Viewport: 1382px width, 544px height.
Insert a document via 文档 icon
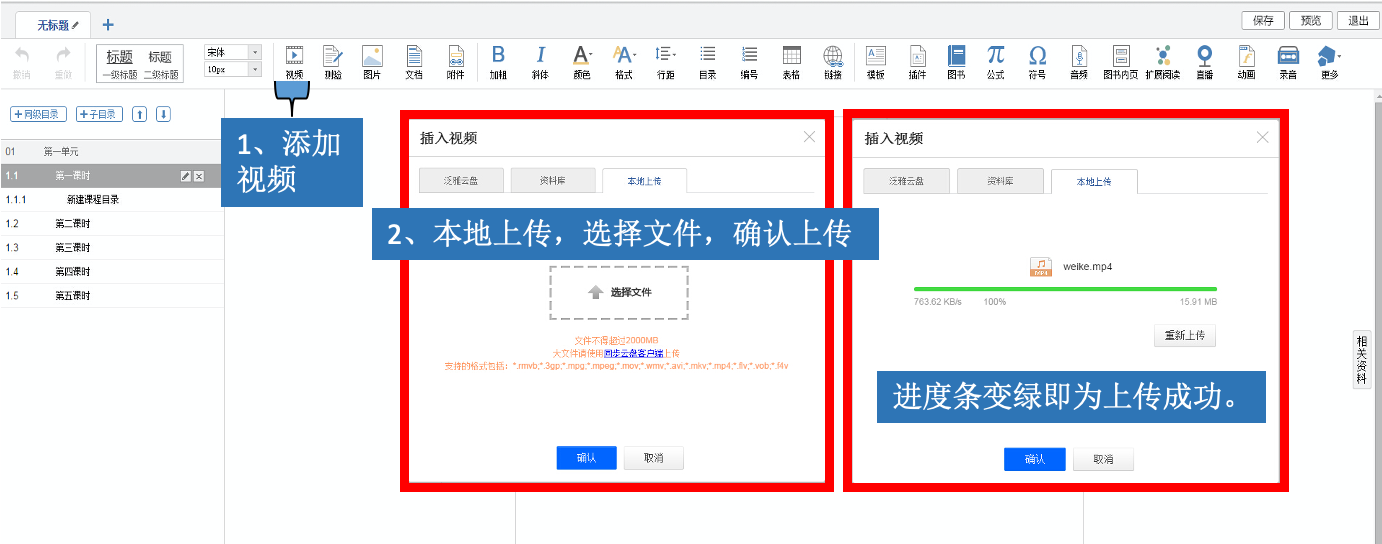(x=414, y=56)
